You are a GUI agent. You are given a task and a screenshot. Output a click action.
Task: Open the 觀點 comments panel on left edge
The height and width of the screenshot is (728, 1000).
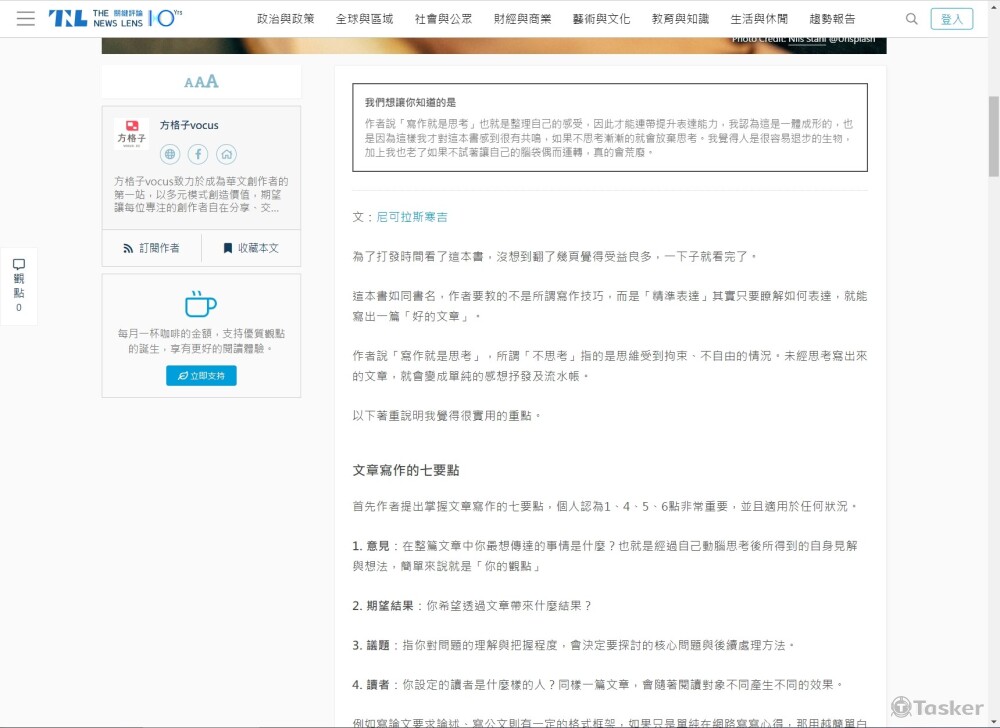tap(18, 283)
